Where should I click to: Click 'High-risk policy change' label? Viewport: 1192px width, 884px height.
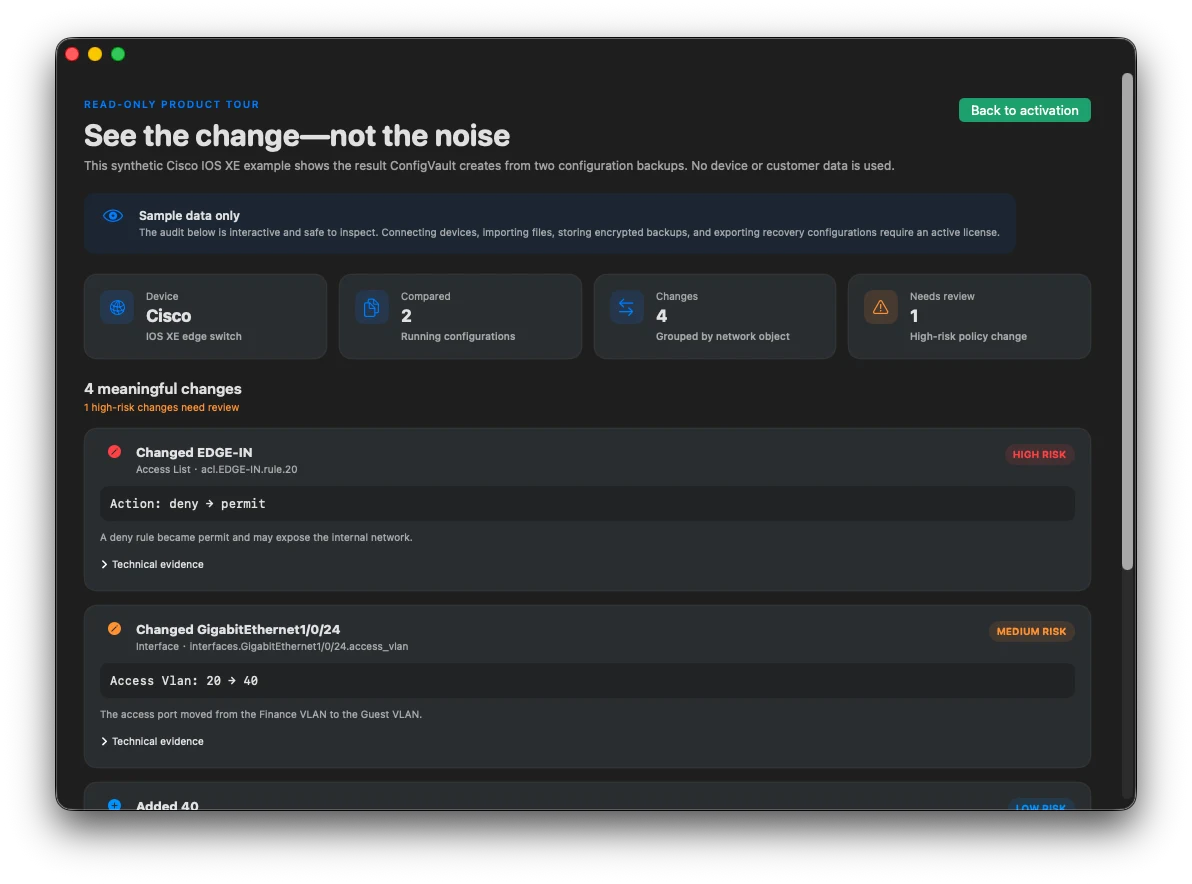click(x=968, y=336)
